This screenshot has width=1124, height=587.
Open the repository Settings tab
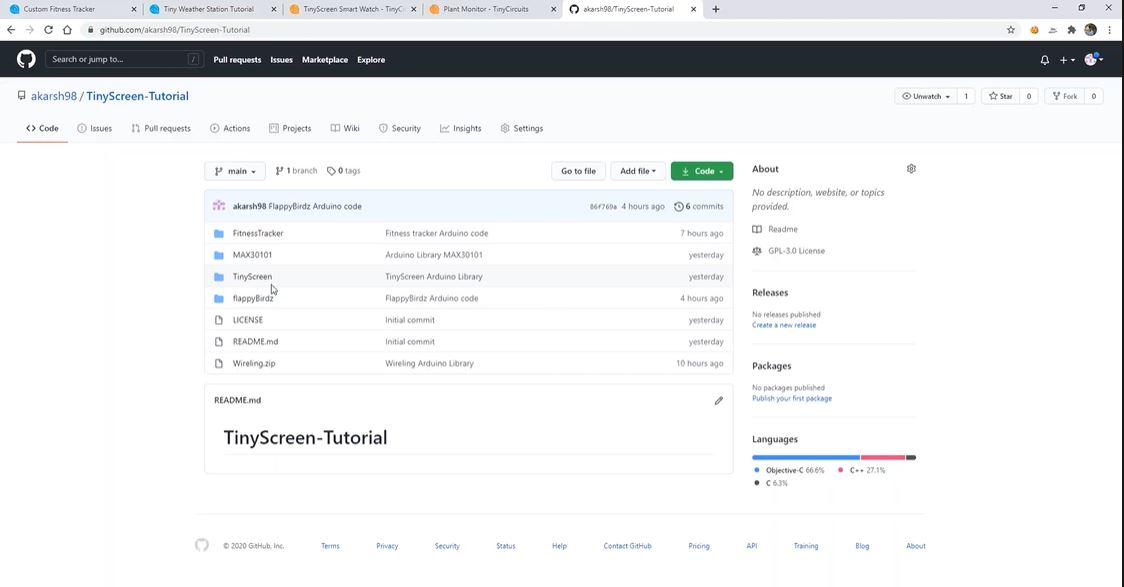pyautogui.click(x=522, y=128)
